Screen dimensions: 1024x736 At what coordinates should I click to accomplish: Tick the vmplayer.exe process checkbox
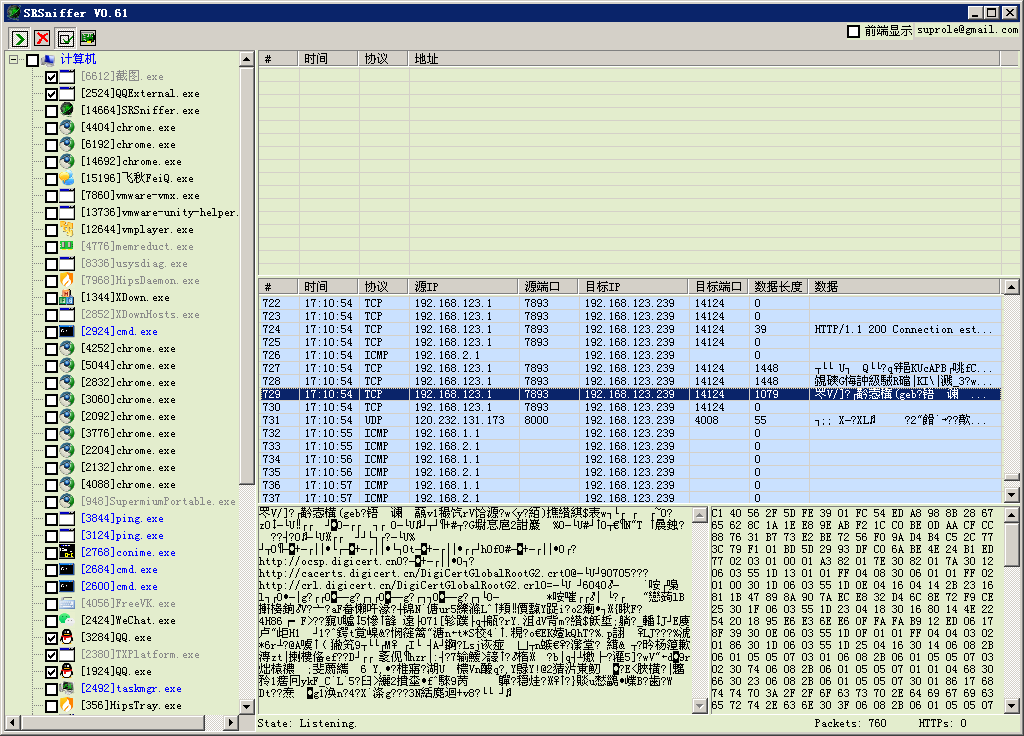click(51, 230)
